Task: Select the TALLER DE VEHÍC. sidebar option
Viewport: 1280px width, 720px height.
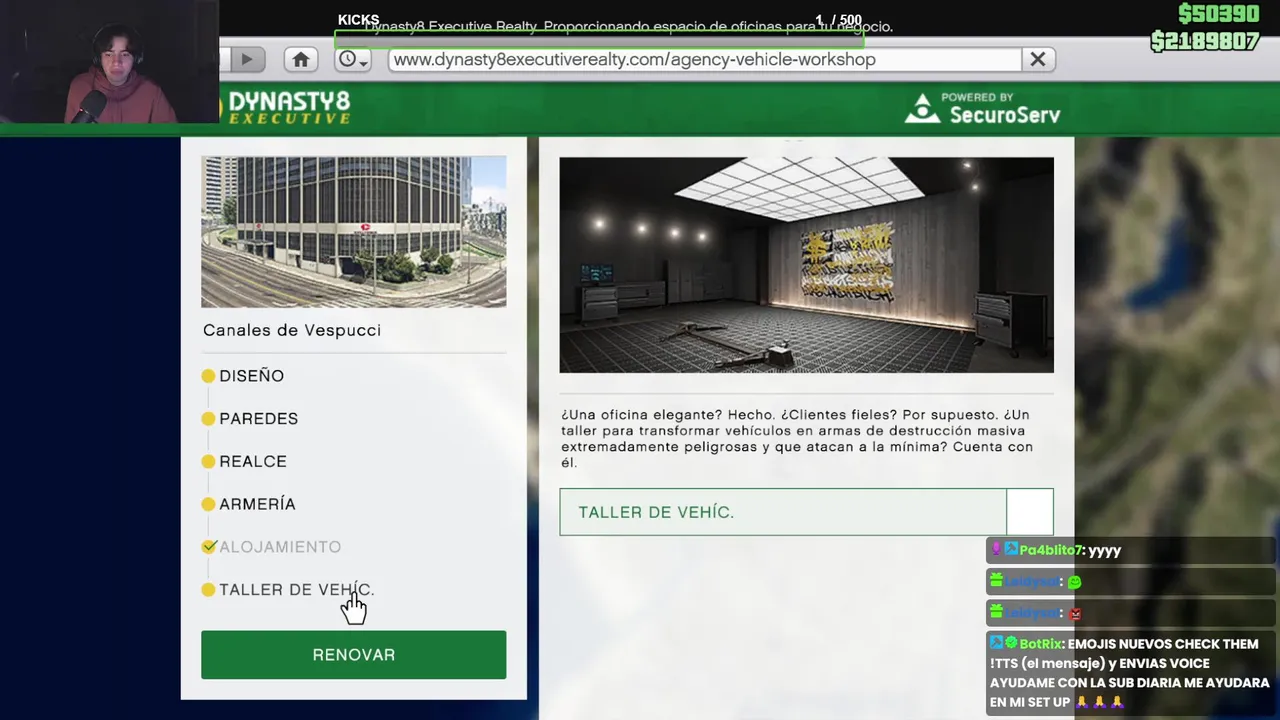Action: [x=296, y=590]
